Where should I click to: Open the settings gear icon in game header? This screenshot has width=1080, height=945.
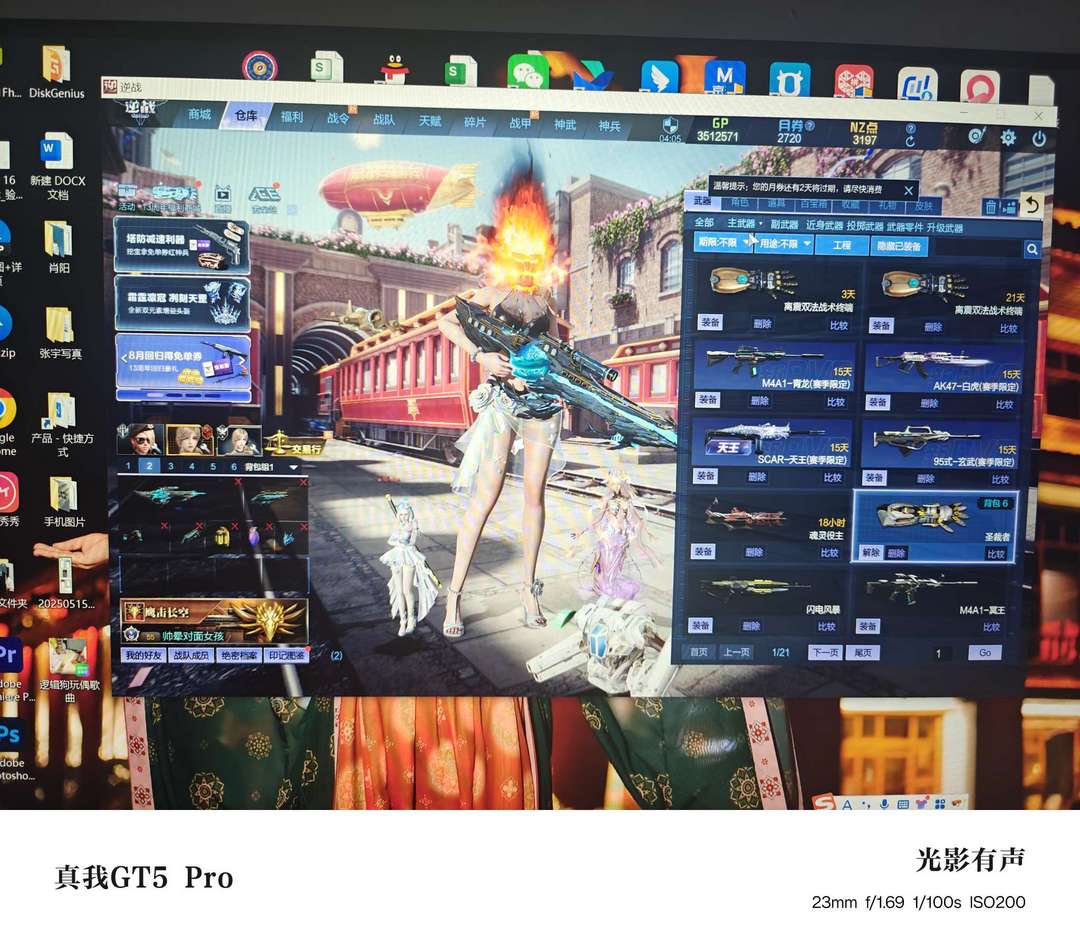pyautogui.click(x=1008, y=138)
